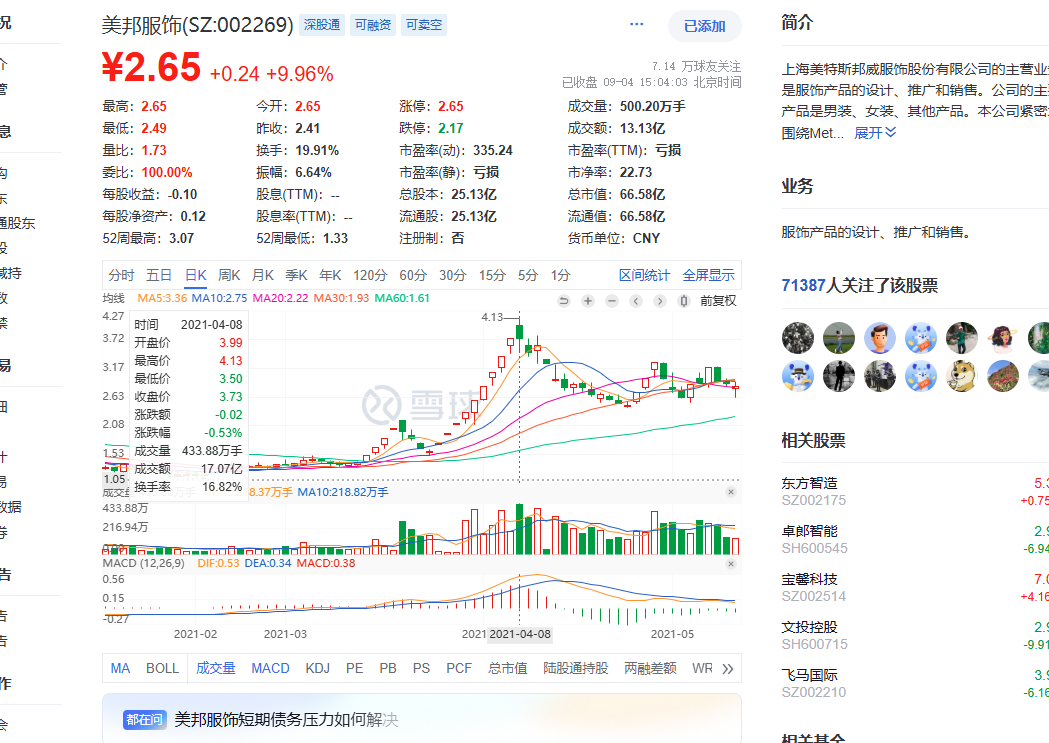
Task: Switch to 分时 chart tab
Action: 122,276
